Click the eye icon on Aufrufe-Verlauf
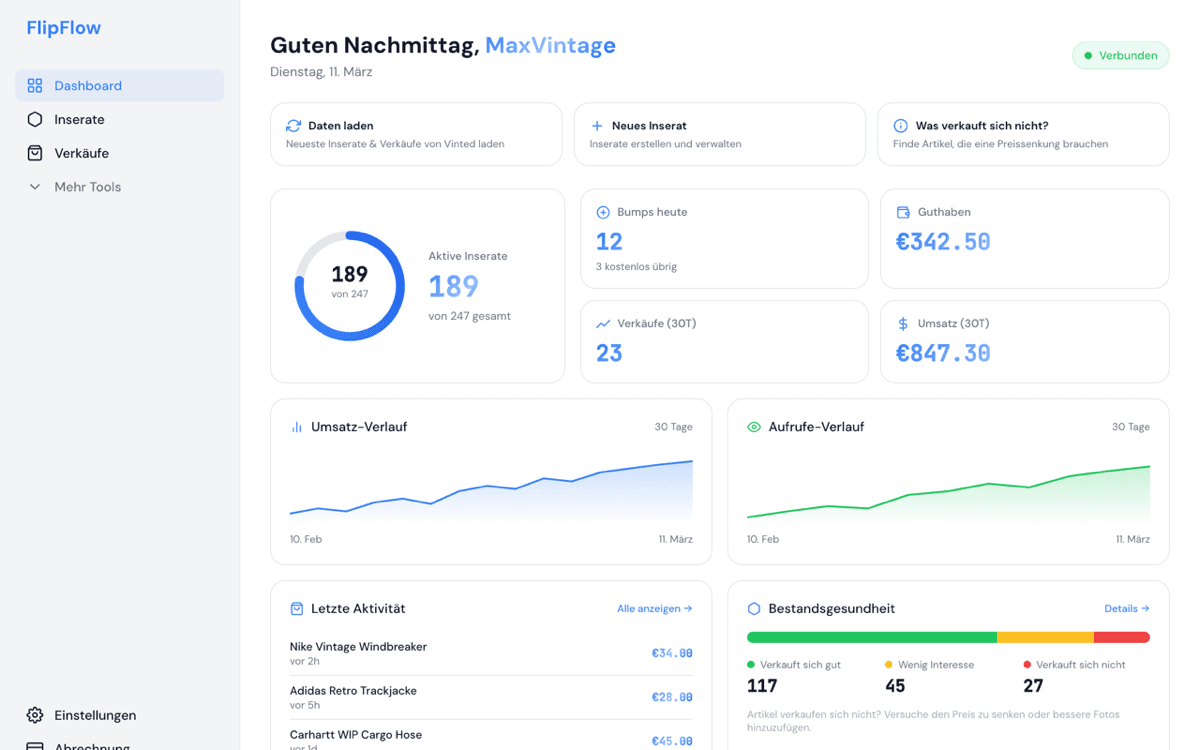1200x750 pixels. [754, 427]
